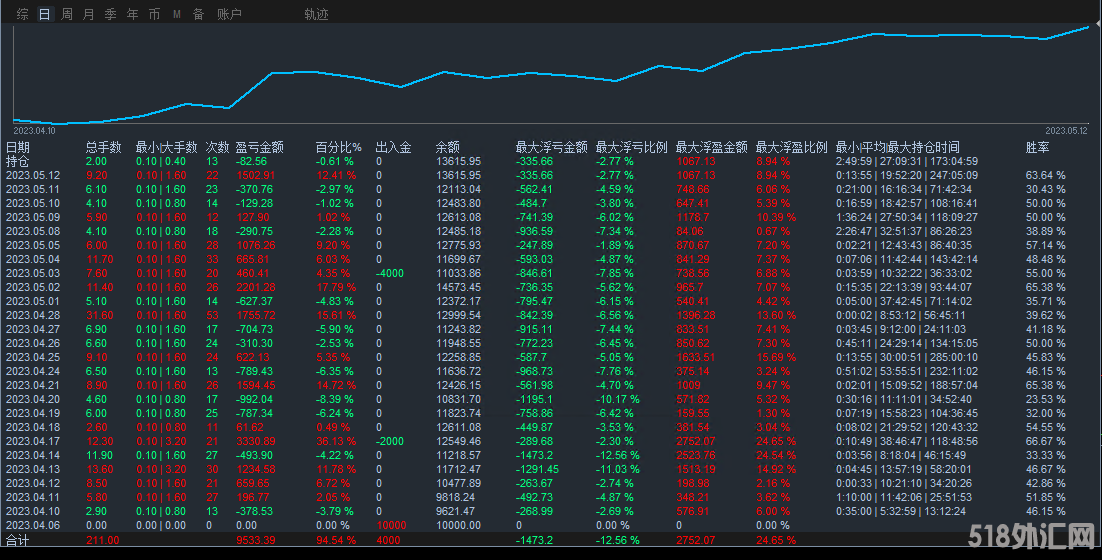The image size is (1102, 560).
Task: Open the 季 quarterly tab
Action: coord(110,15)
